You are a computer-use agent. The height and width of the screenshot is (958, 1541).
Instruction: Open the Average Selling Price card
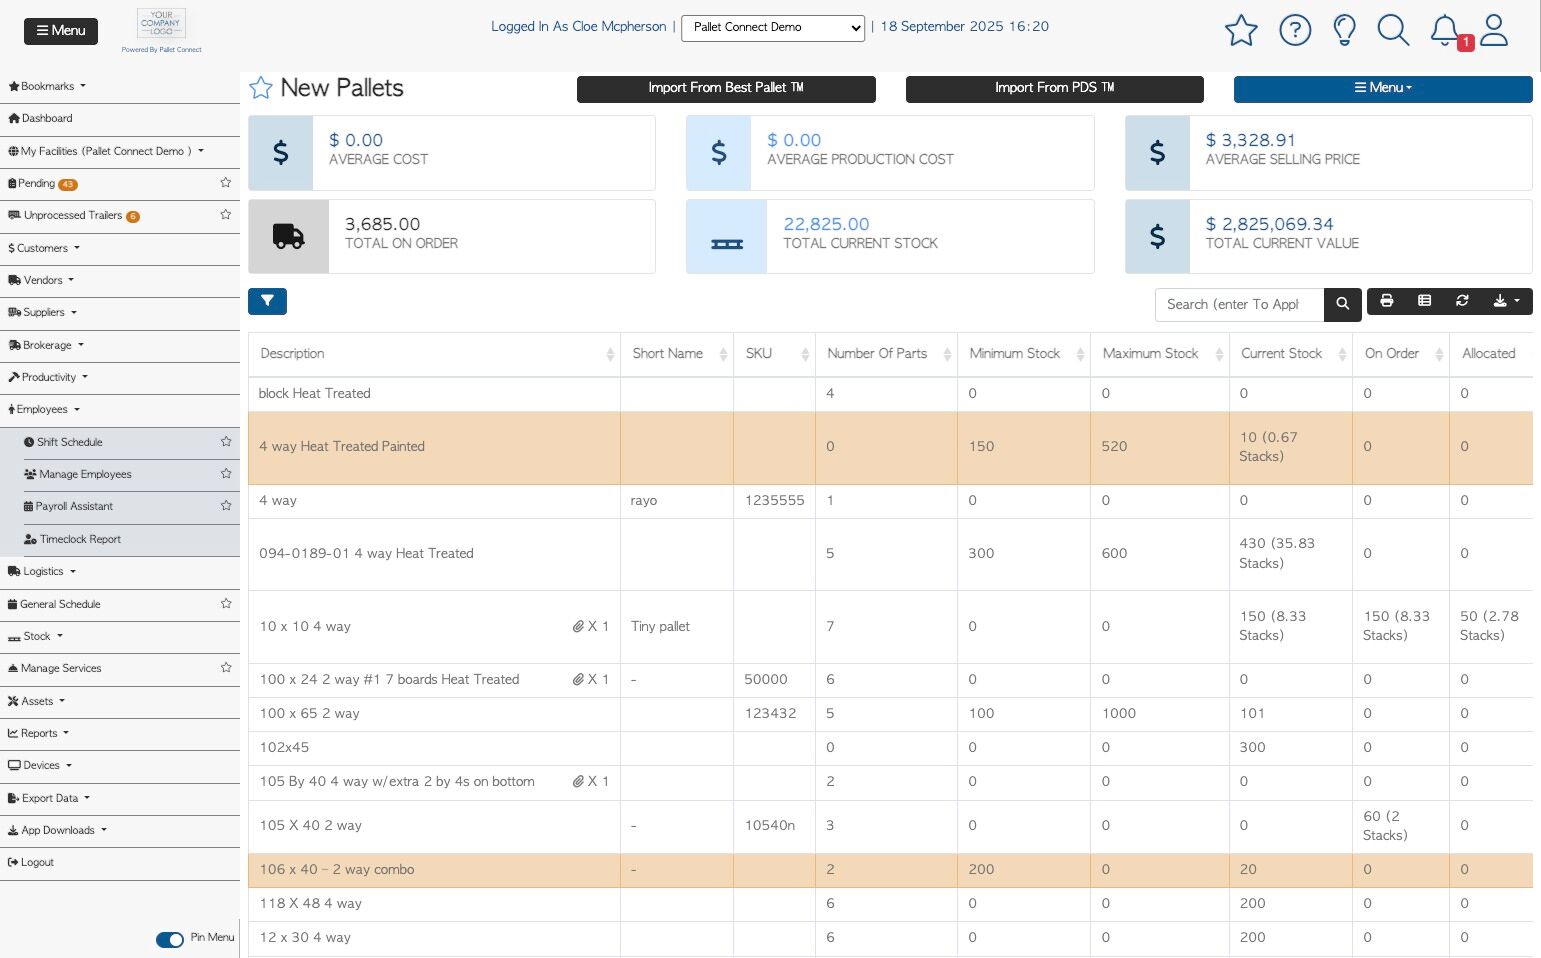tap(1328, 152)
